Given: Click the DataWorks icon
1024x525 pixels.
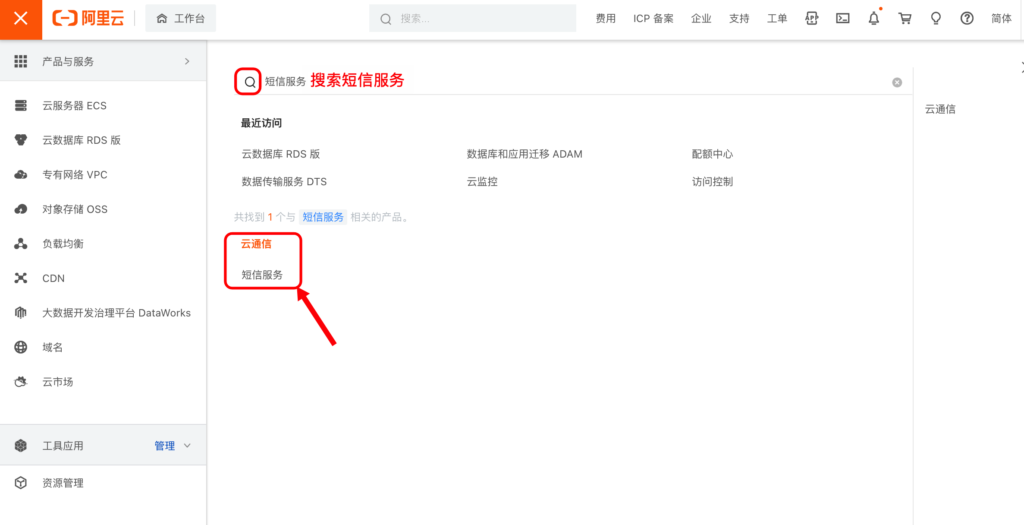Looking at the screenshot, I should pyautogui.click(x=20, y=313).
